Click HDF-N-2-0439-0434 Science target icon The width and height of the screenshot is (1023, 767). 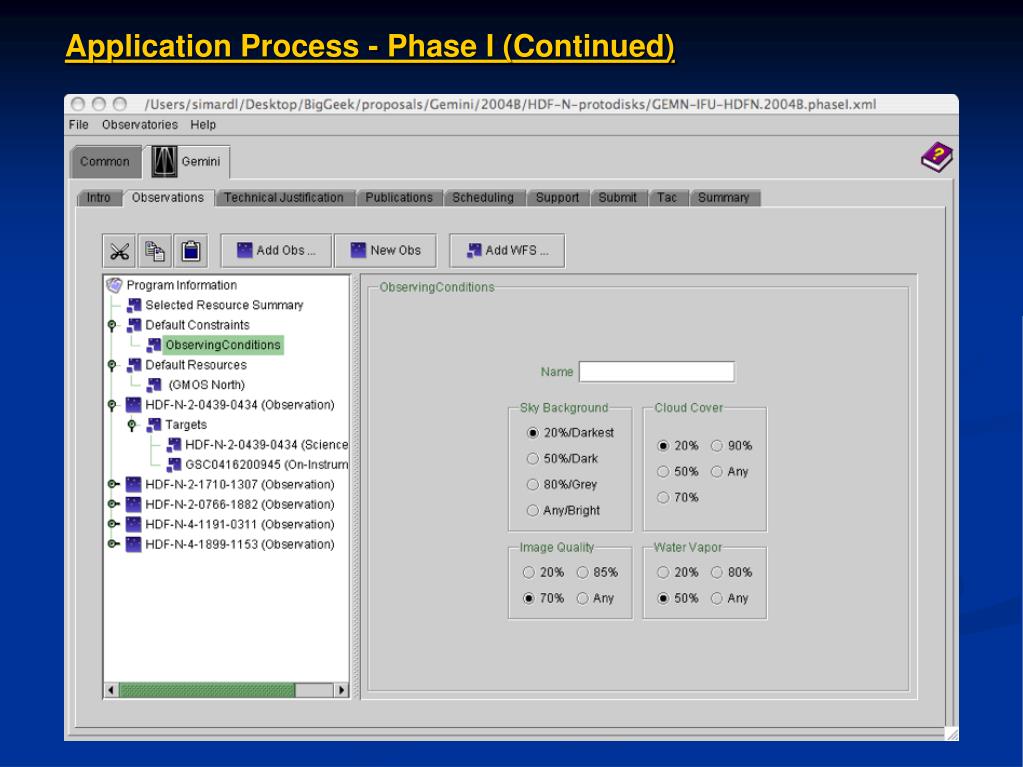point(174,445)
